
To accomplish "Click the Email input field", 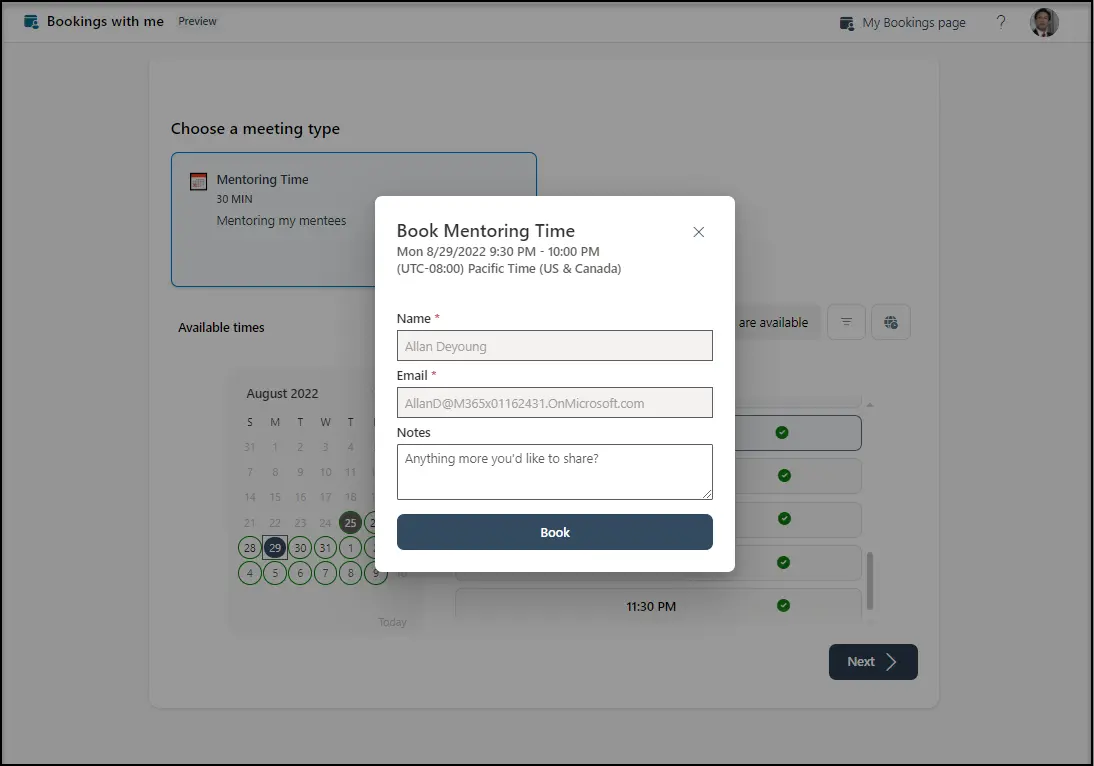I will [x=555, y=403].
